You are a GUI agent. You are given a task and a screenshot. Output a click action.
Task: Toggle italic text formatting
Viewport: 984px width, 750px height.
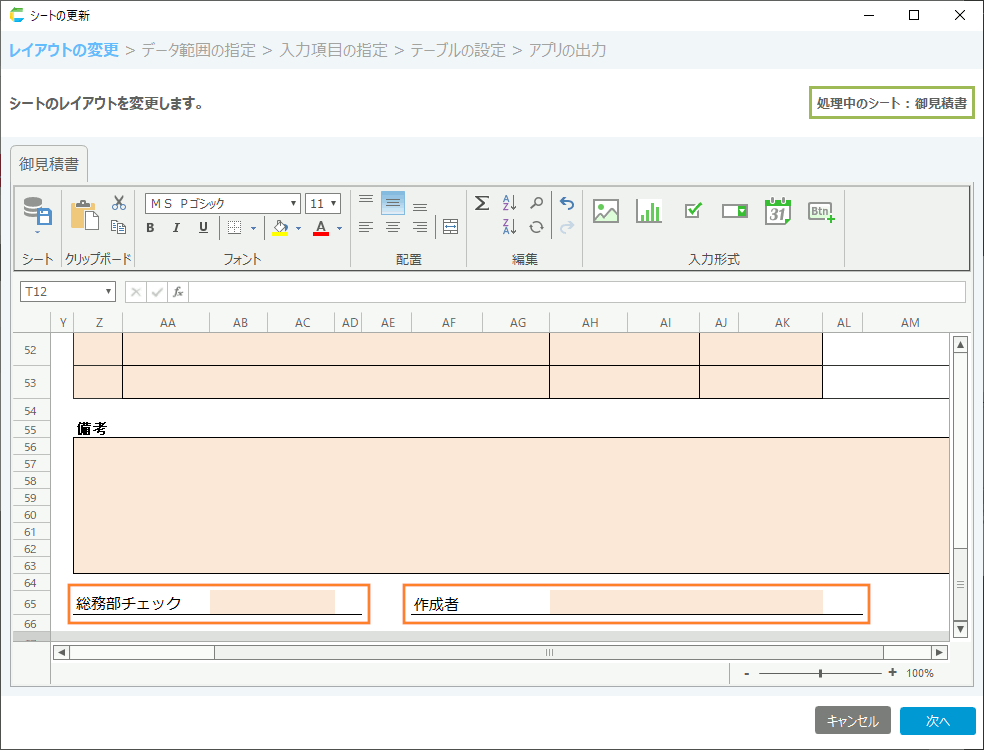click(176, 228)
